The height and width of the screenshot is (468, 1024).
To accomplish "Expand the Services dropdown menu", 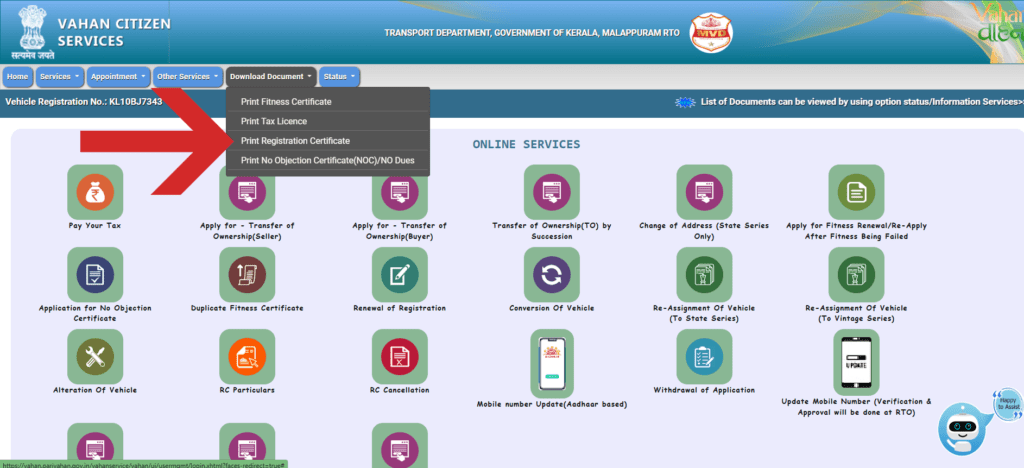I will click(x=59, y=77).
